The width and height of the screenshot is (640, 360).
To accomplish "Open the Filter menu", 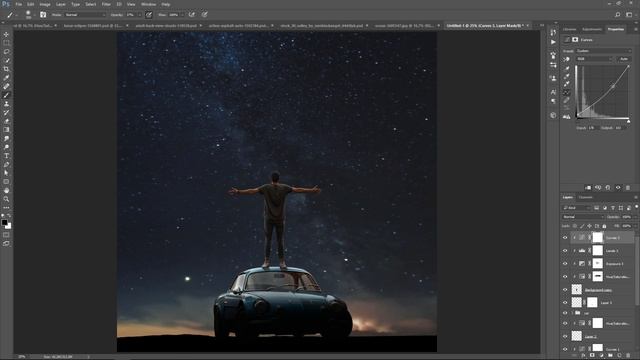I will pos(106,4).
